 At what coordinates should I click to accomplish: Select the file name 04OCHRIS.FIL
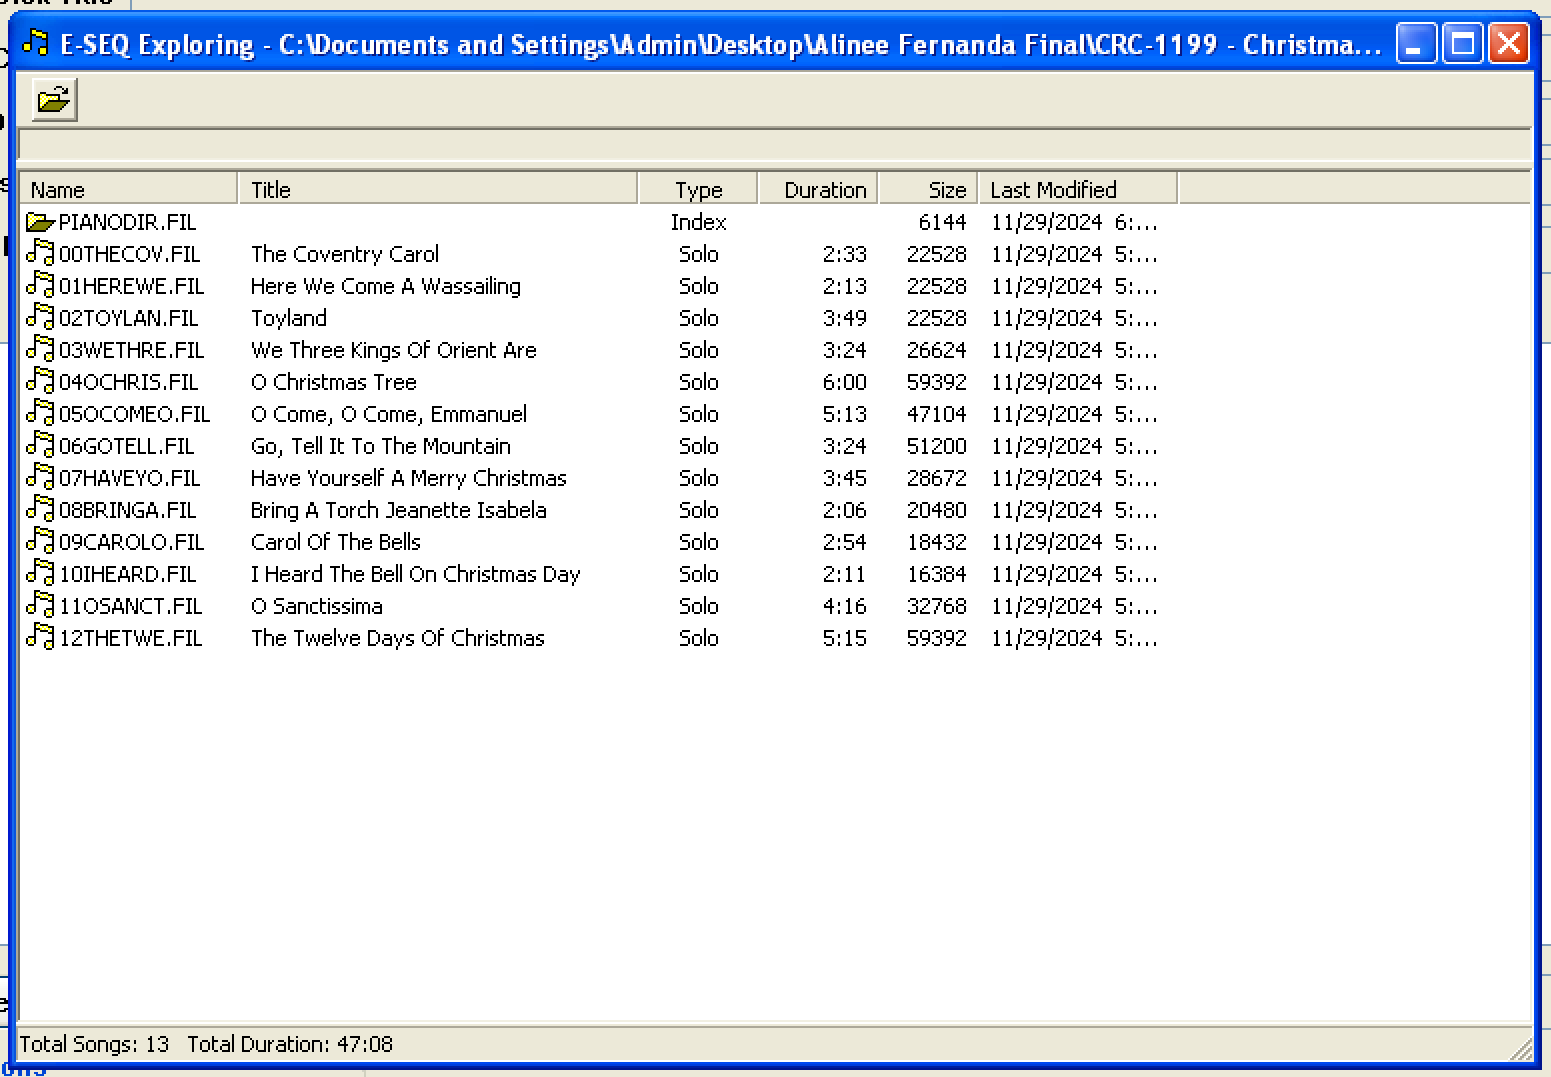[128, 382]
